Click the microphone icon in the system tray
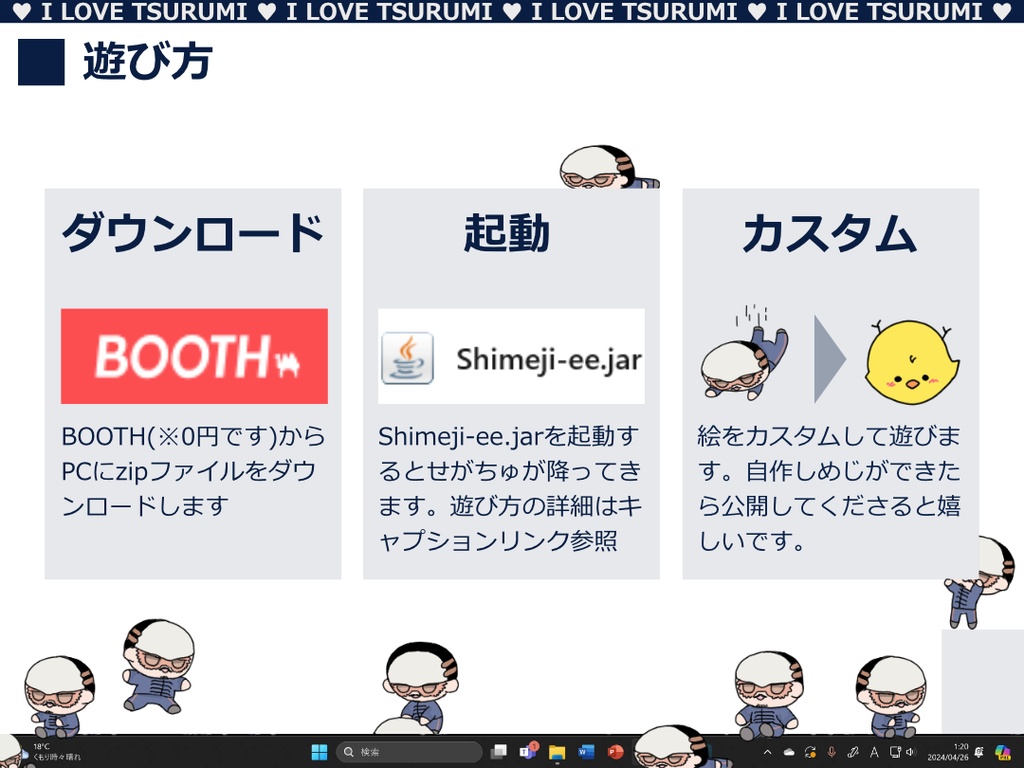The image size is (1024, 768). point(830,751)
